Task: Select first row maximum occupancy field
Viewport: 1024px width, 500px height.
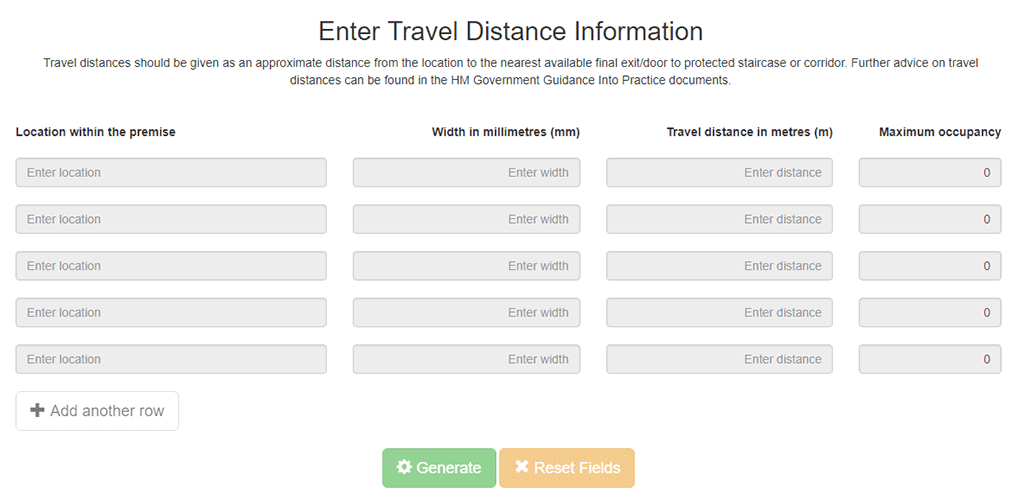Action: [930, 172]
